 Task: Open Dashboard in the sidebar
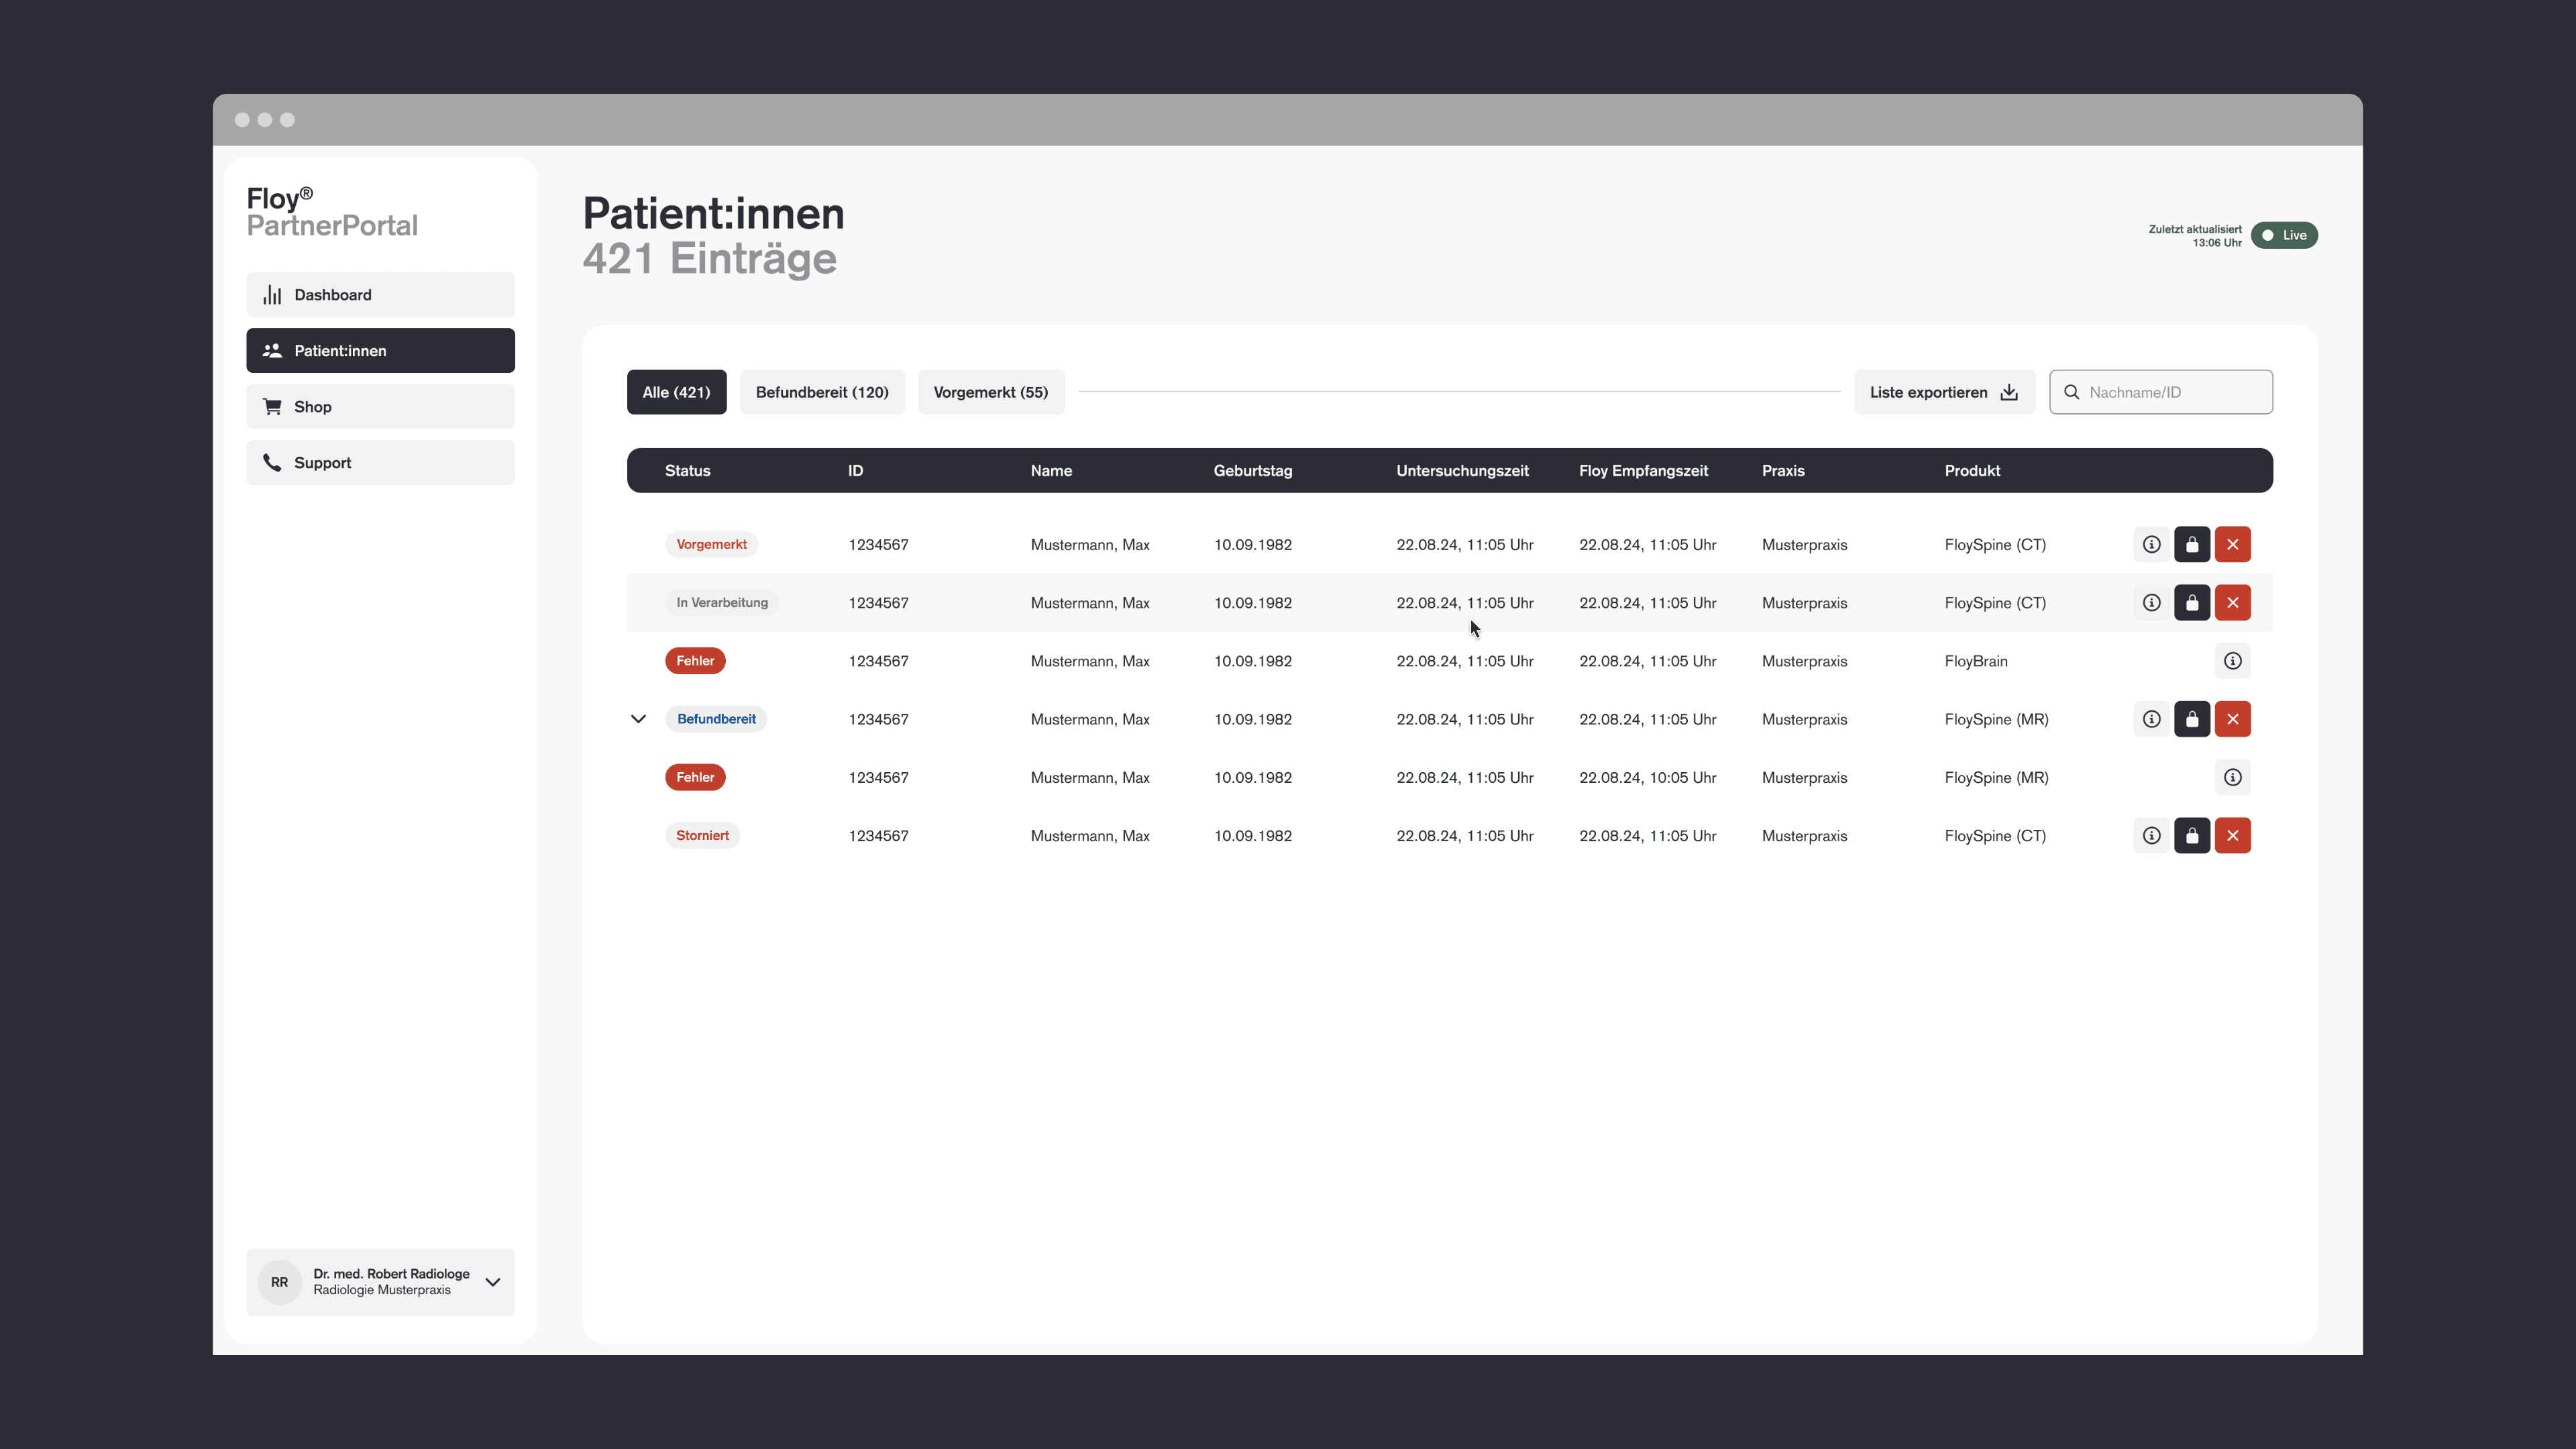[380, 295]
